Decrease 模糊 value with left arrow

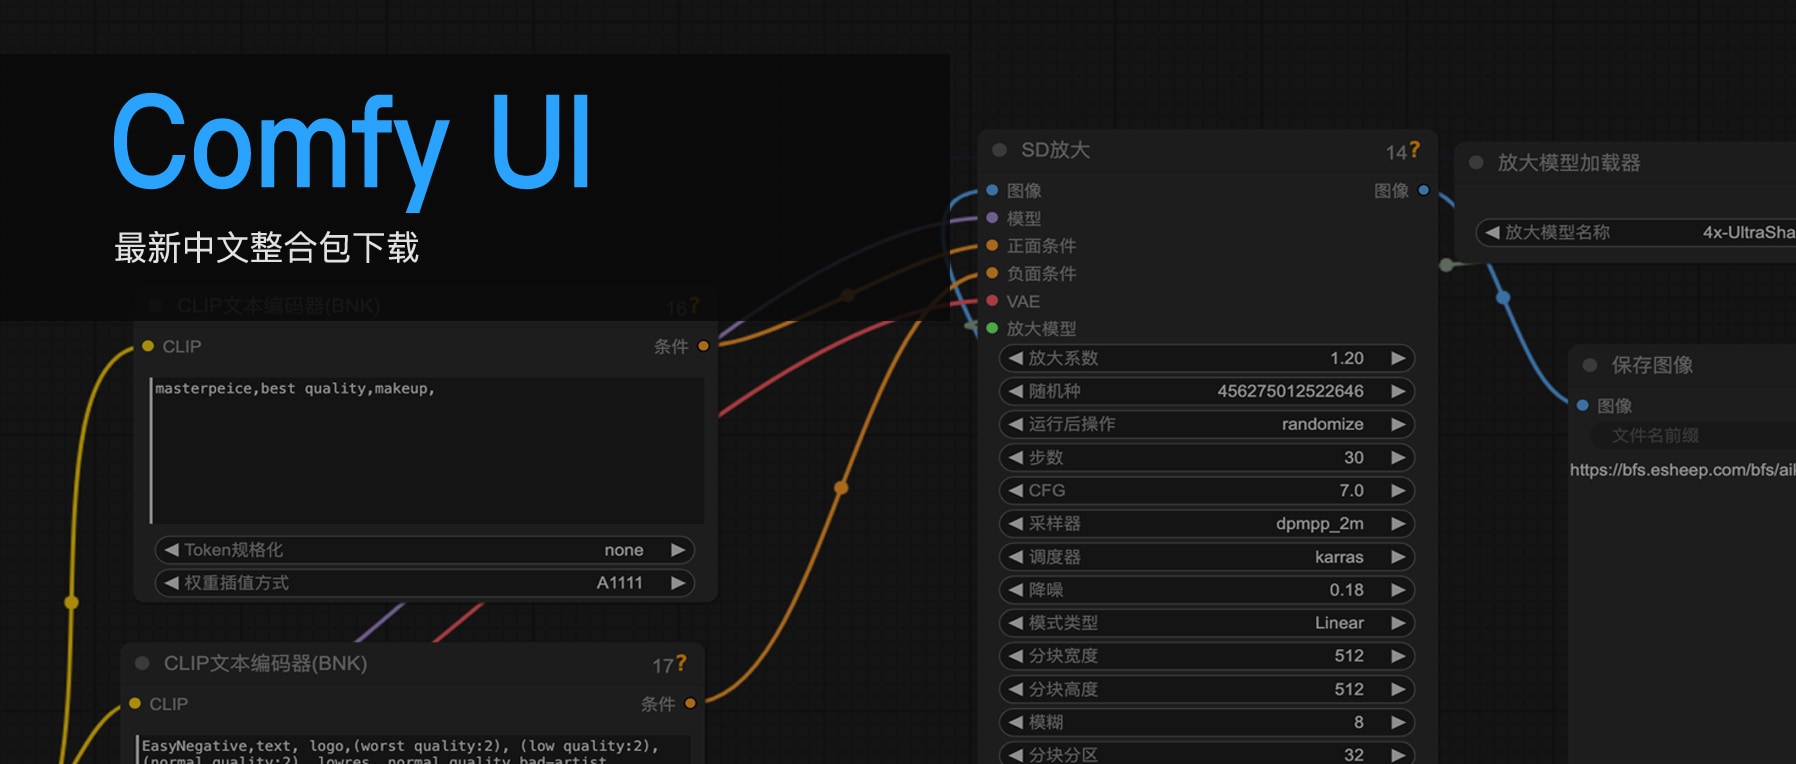click(x=1016, y=722)
